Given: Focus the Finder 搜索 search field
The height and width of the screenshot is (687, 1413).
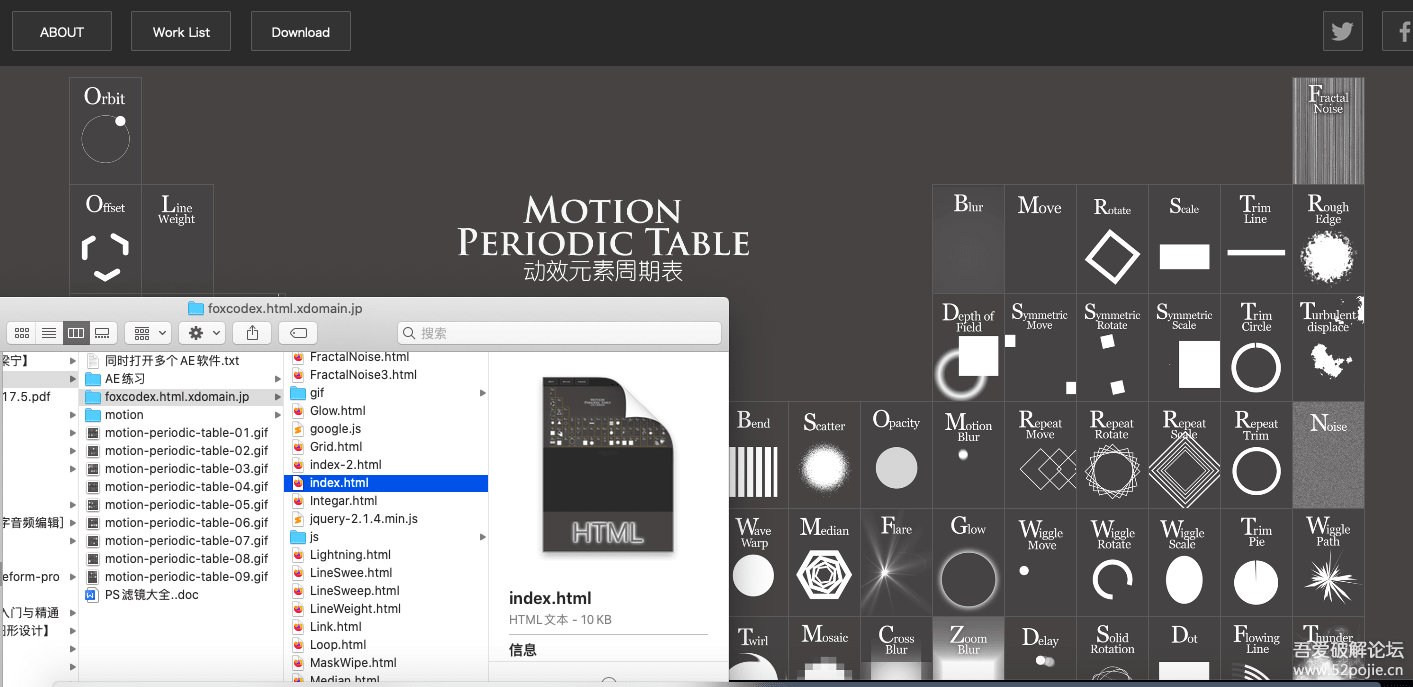Looking at the screenshot, I should pyautogui.click(x=559, y=333).
